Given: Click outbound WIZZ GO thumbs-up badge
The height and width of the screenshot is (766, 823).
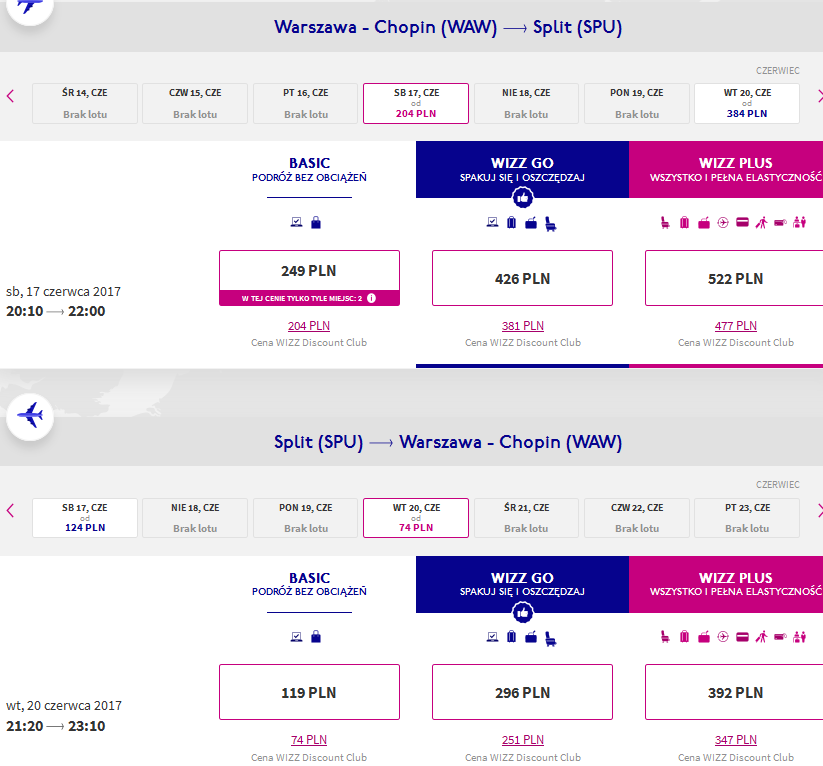Looking at the screenshot, I should tap(523, 198).
